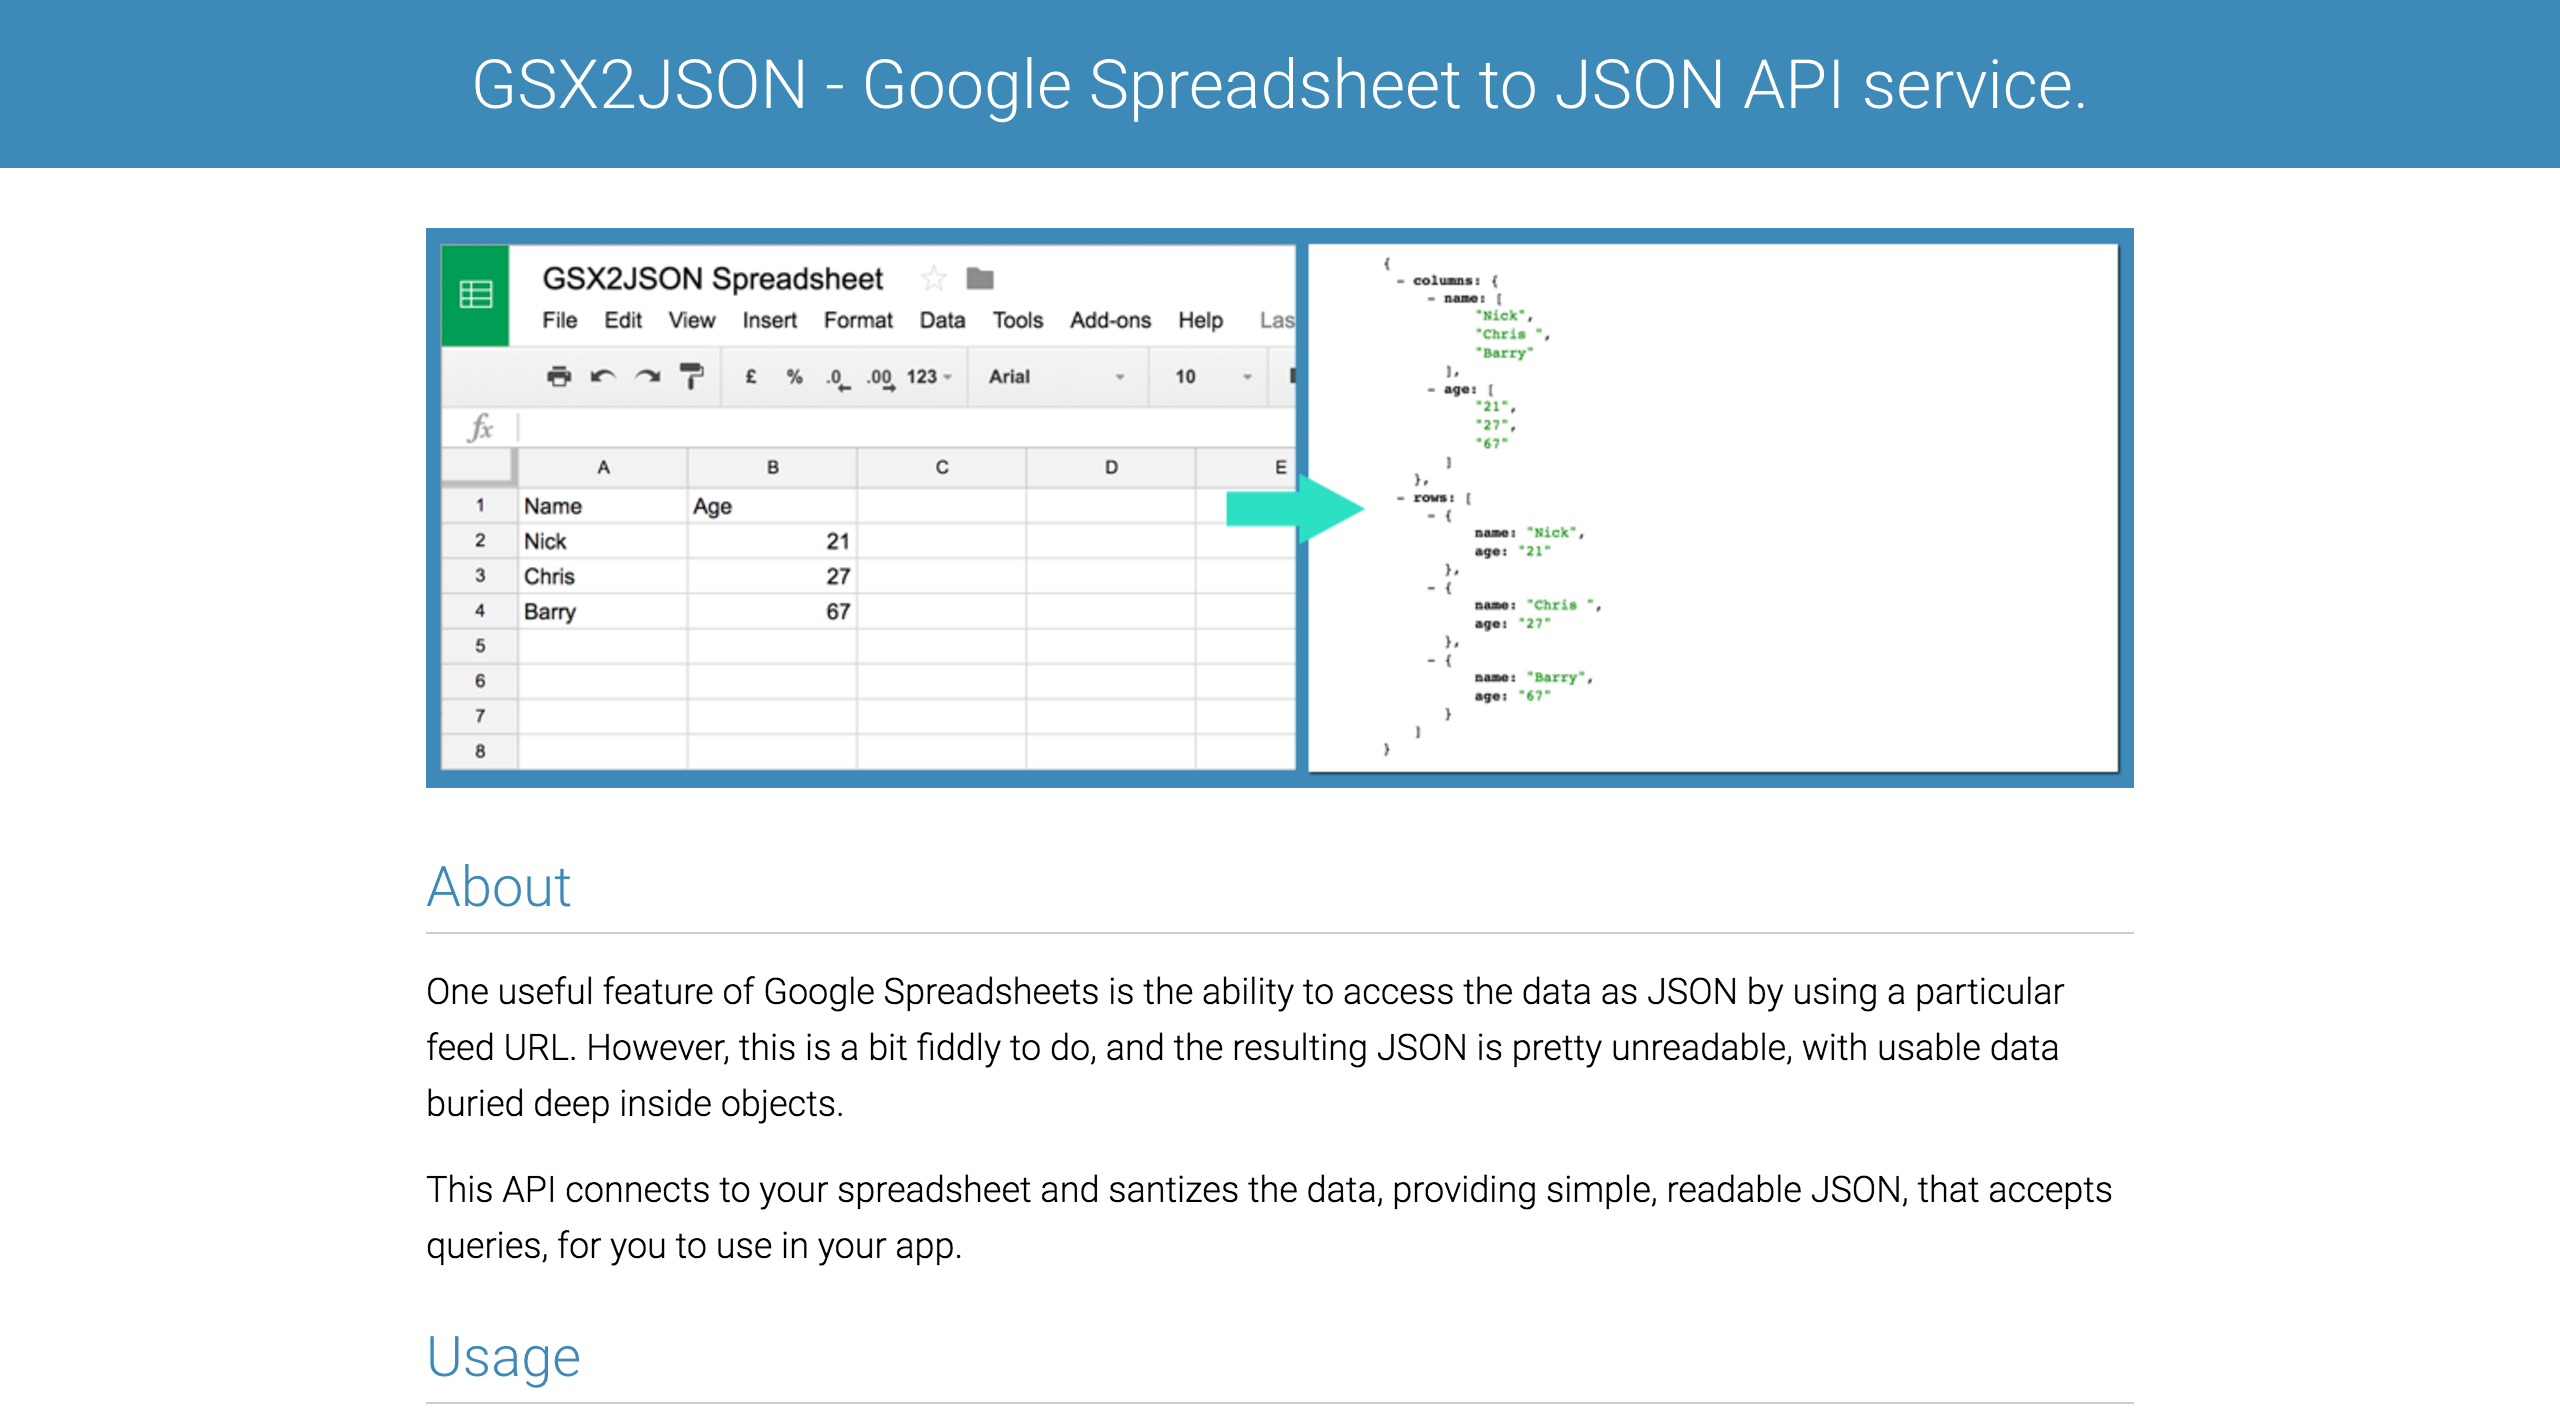Open the Add-ons menu
Image resolution: width=2560 pixels, height=1410 pixels.
click(x=1109, y=320)
